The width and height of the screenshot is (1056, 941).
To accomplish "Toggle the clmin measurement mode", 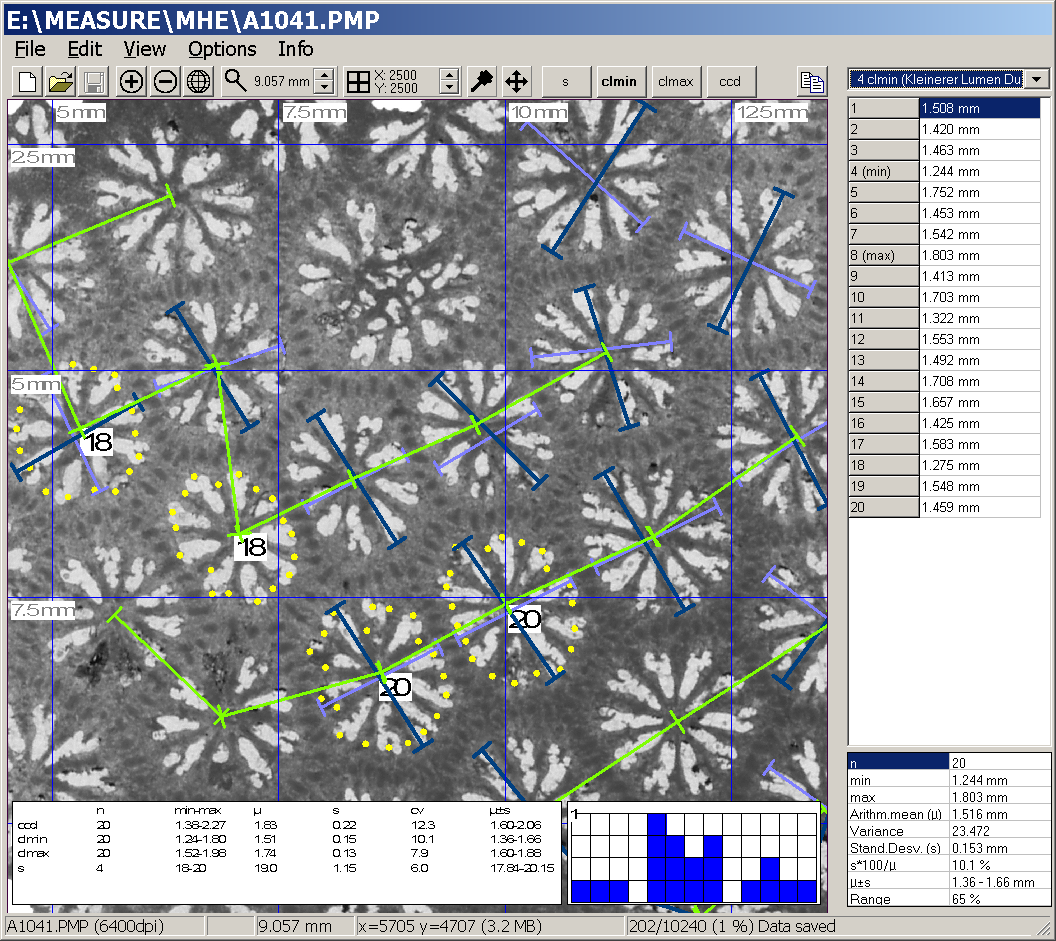I will (x=618, y=82).
